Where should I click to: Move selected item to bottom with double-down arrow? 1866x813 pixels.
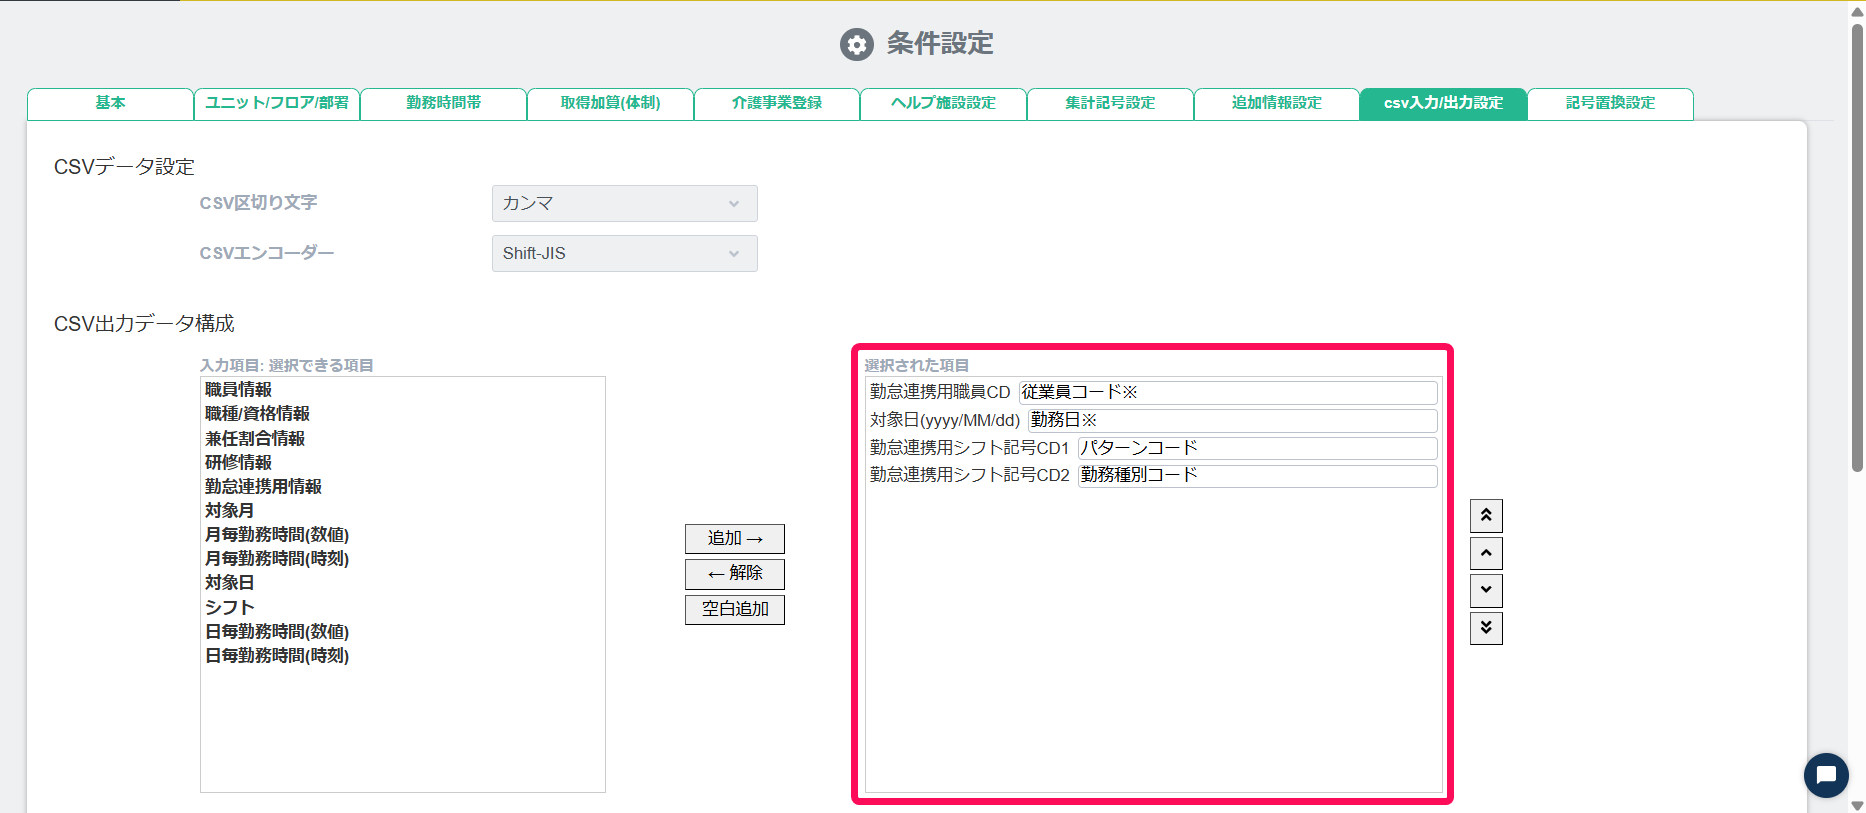click(x=1486, y=628)
